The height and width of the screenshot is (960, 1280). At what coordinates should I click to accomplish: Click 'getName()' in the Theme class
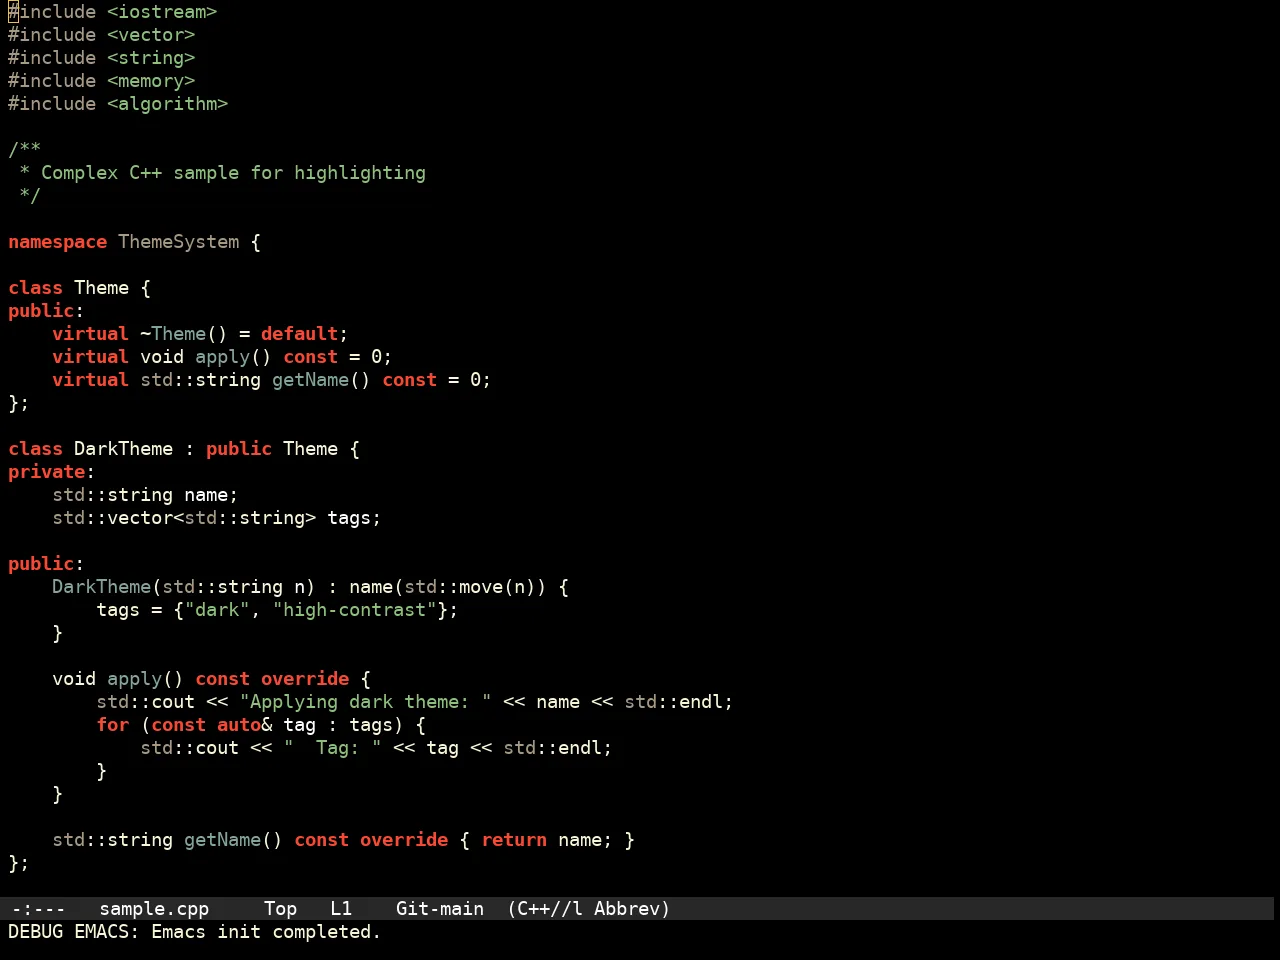pyautogui.click(x=321, y=380)
